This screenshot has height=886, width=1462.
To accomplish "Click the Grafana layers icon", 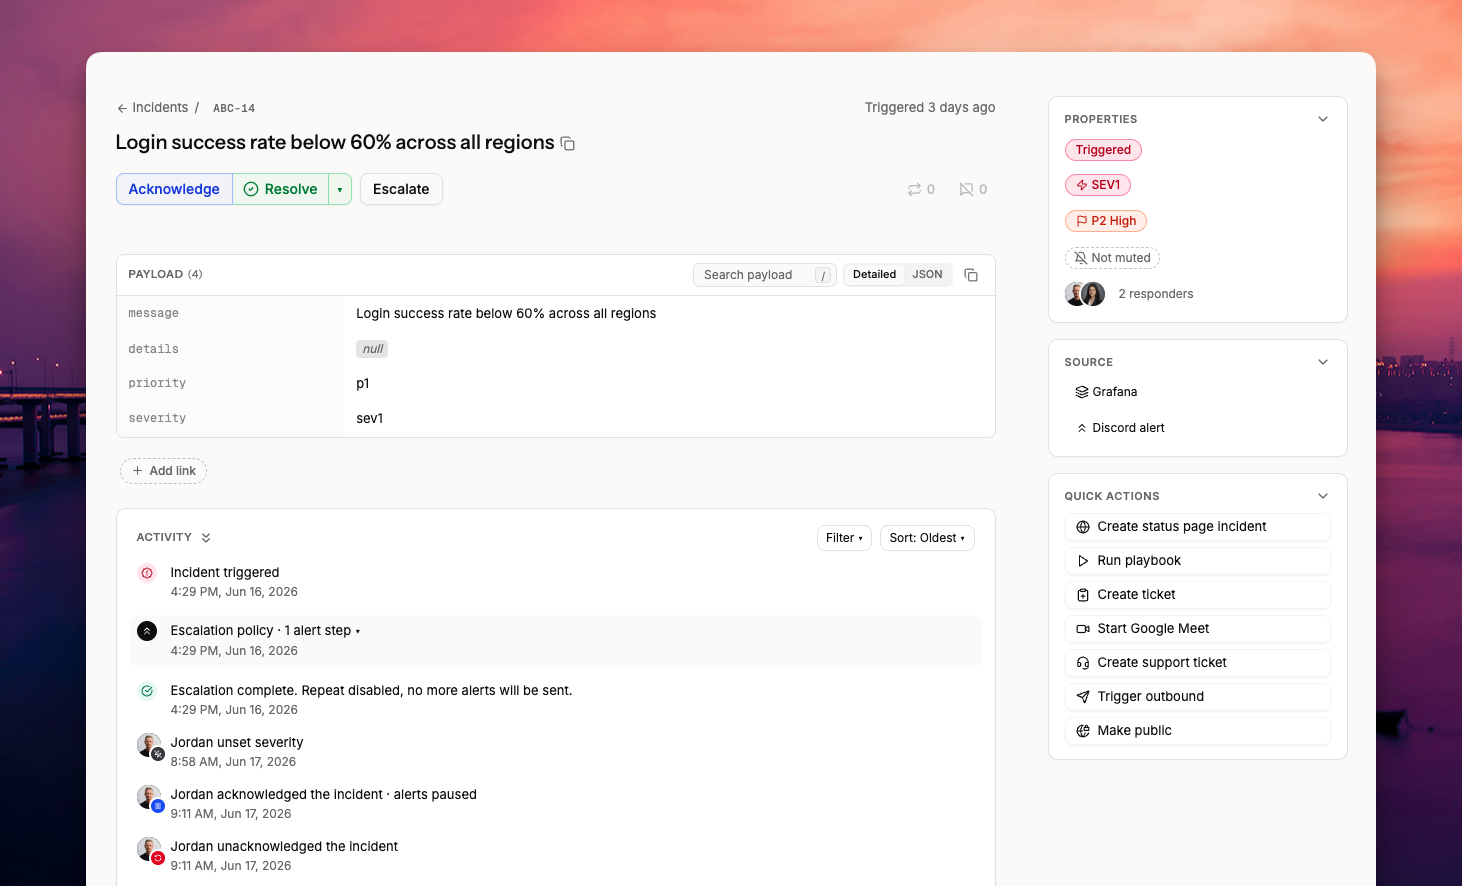I will tap(1081, 392).
